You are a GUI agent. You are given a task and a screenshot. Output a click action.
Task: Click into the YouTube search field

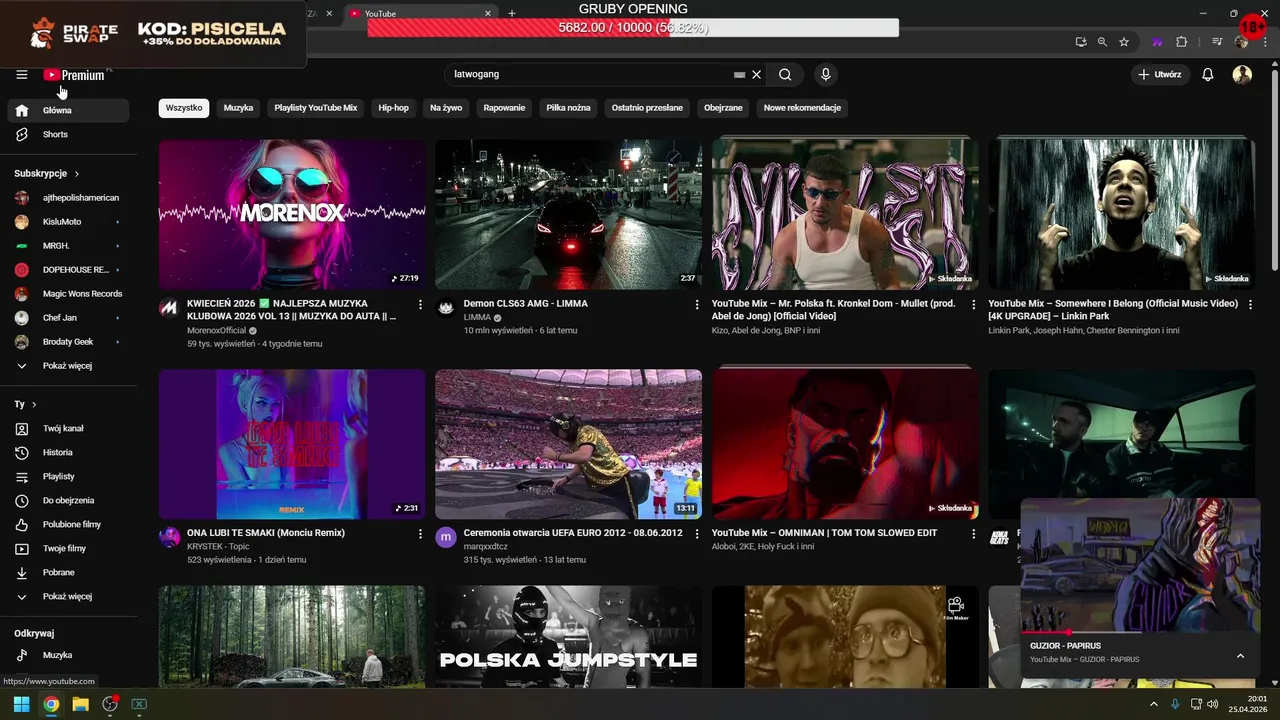tap(590, 74)
